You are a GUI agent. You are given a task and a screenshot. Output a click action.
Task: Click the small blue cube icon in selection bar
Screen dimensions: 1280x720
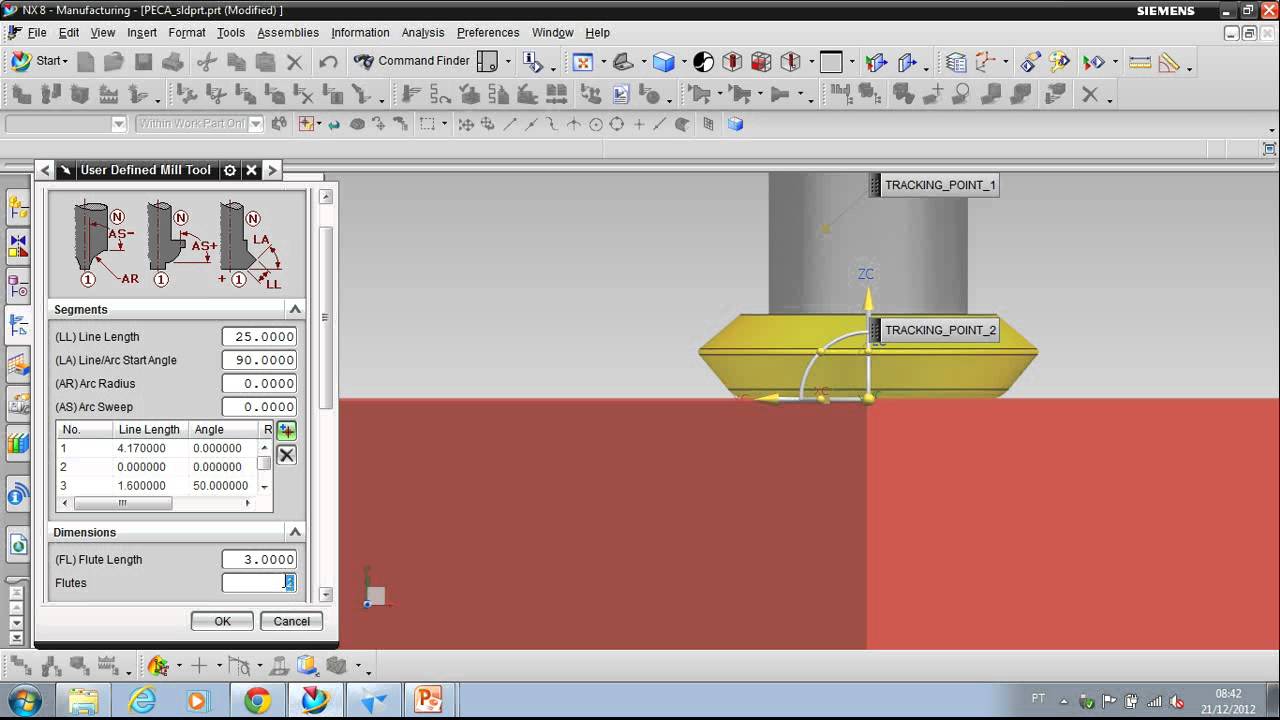point(735,124)
